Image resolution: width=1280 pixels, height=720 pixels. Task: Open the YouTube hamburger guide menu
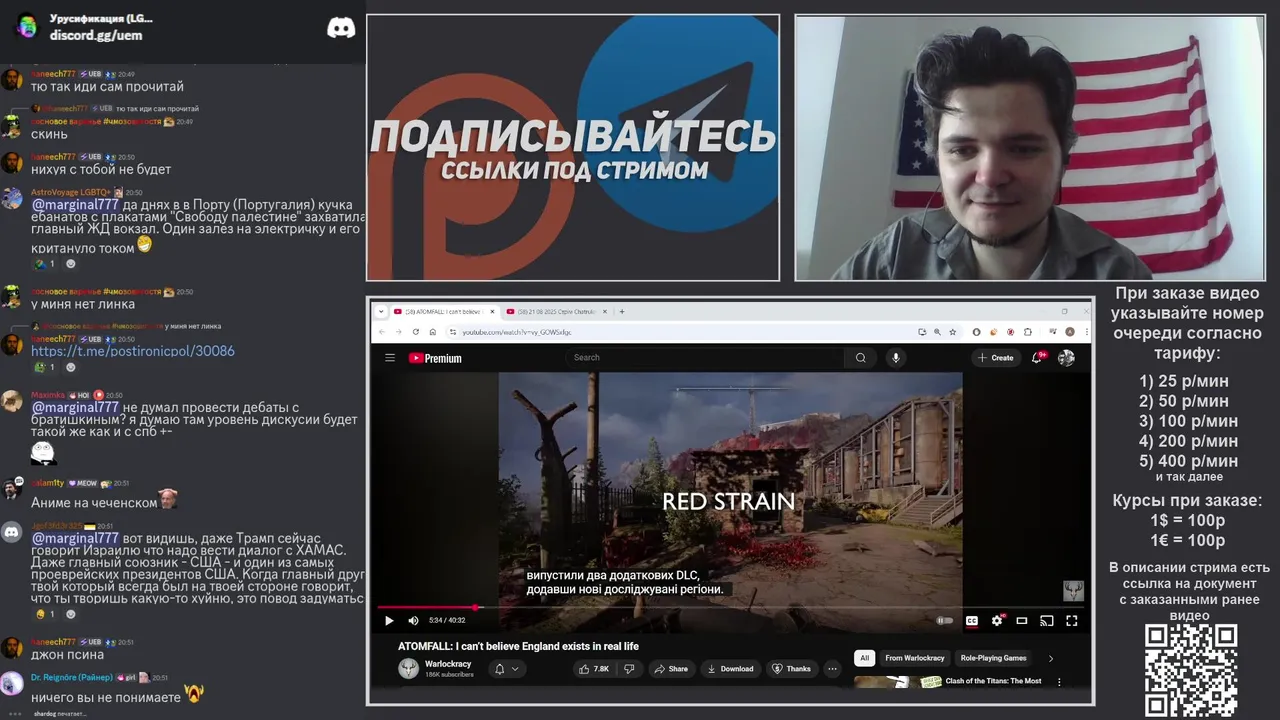coord(390,358)
